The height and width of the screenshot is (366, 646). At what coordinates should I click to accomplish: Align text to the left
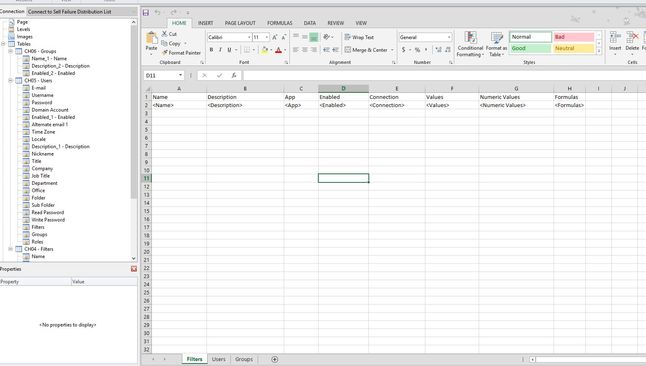point(296,50)
